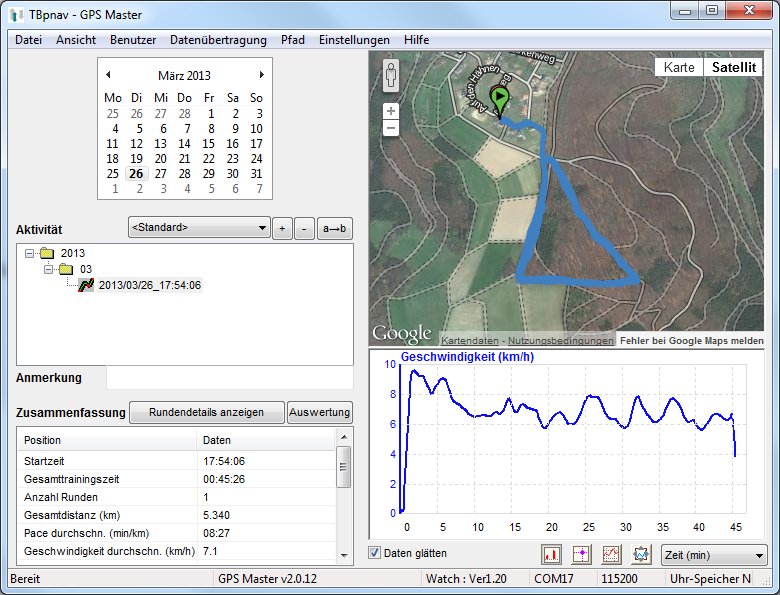Screen dimensions: 780x595
Task: Open the Datenübertragung menu
Action: pos(218,40)
